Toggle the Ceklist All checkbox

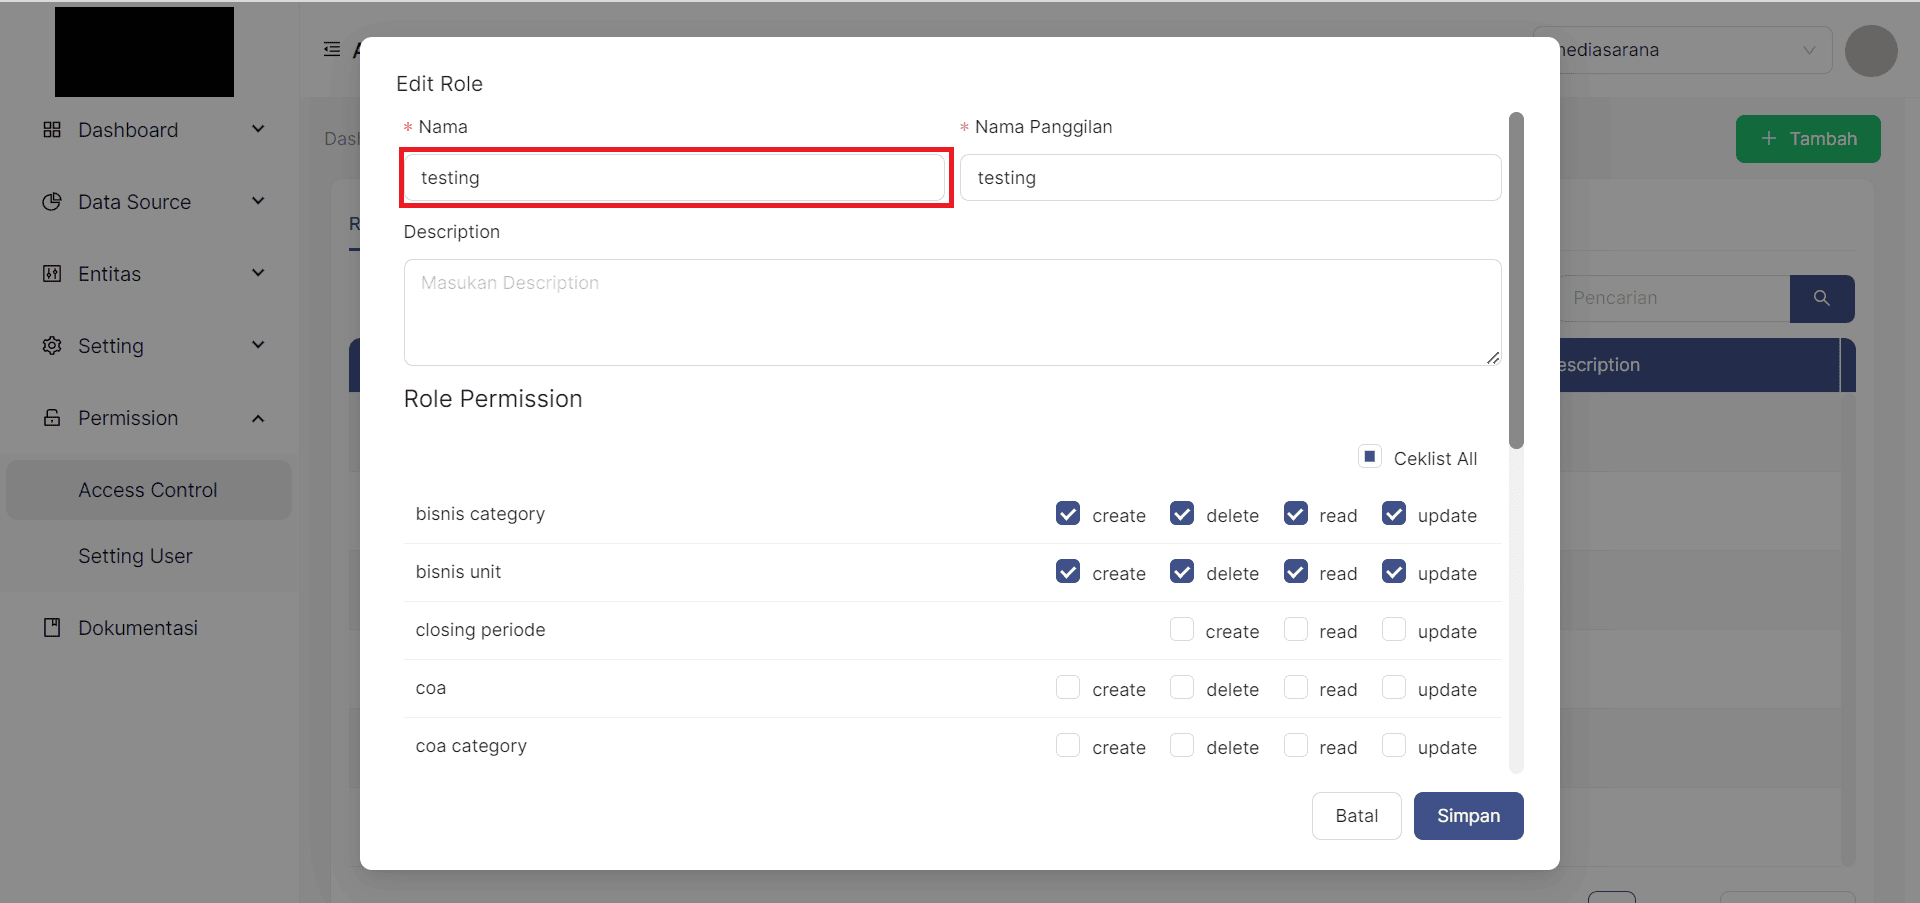[x=1369, y=457]
